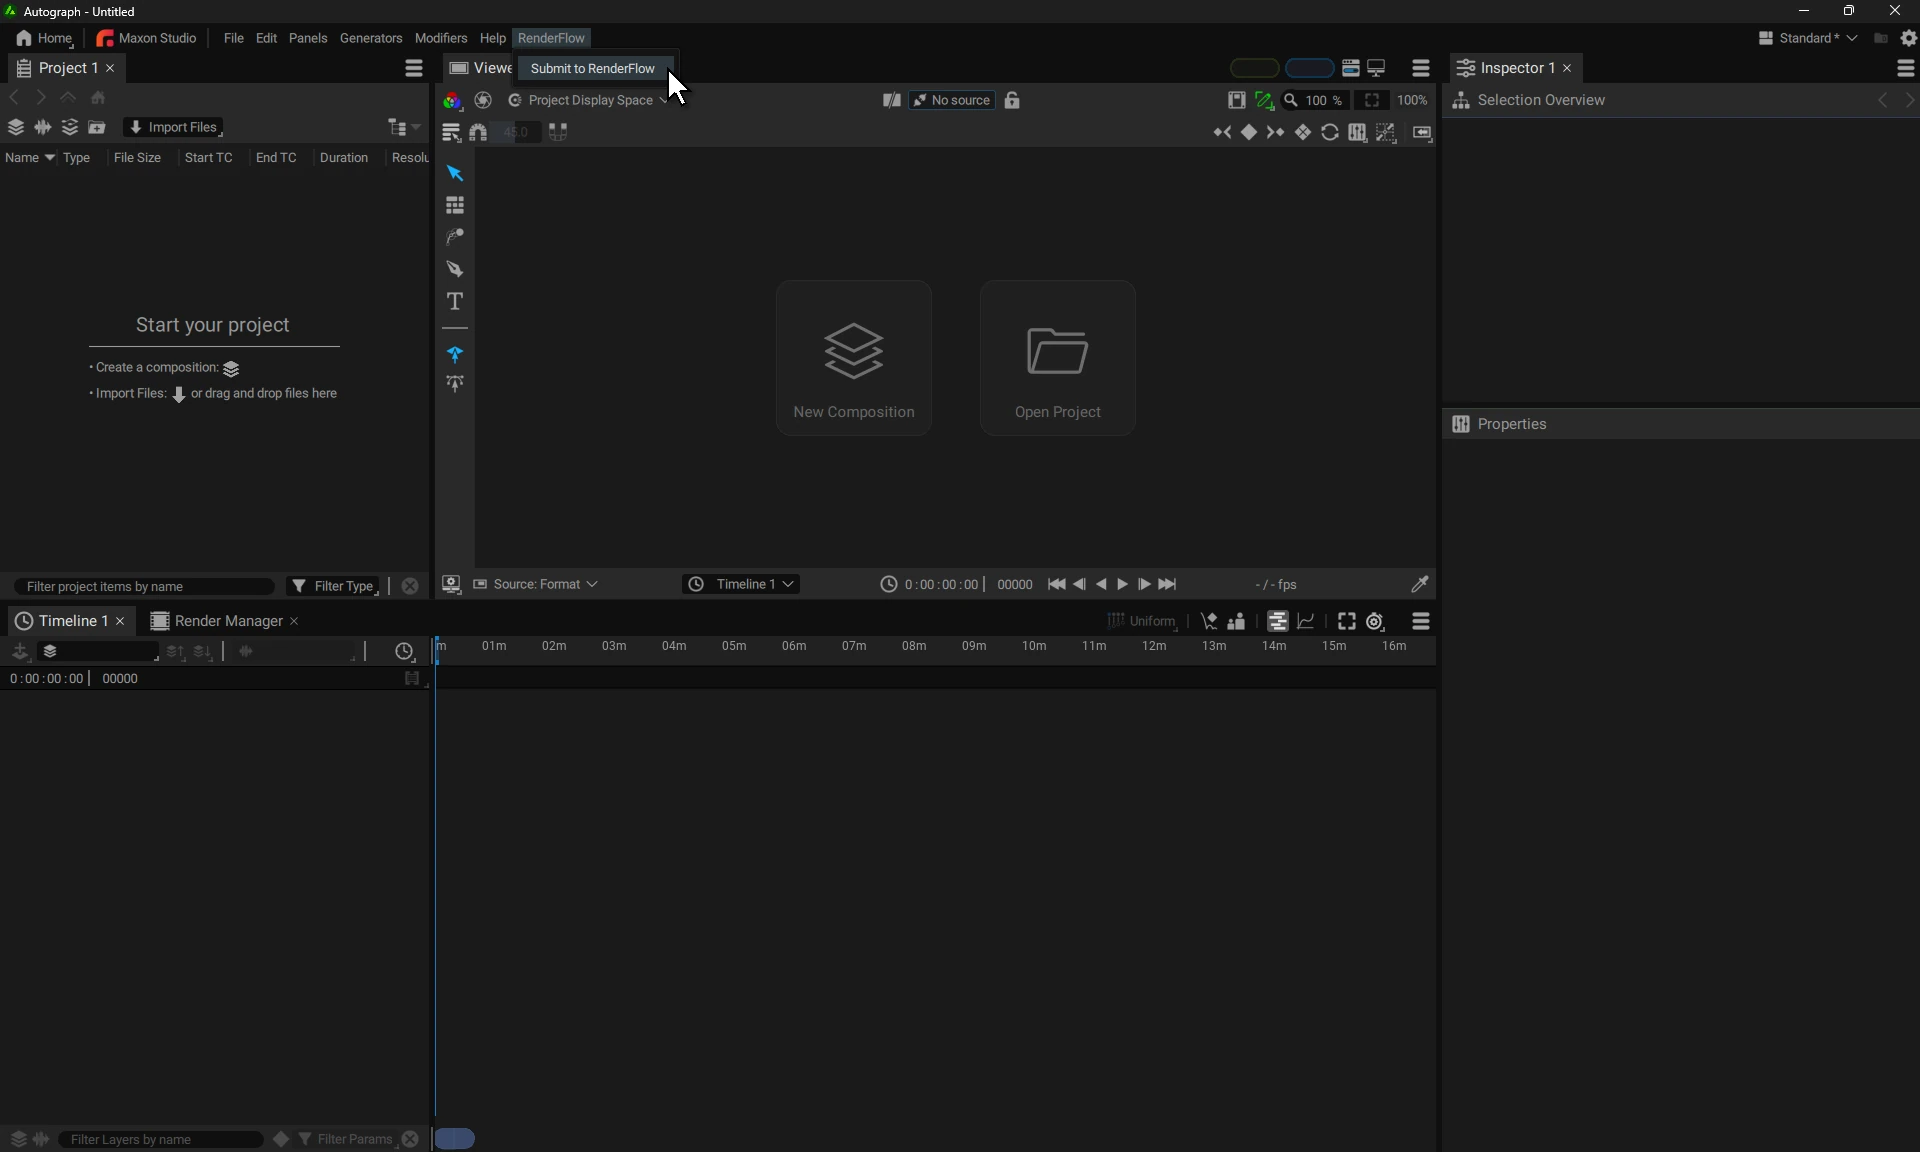
Task: Toggle the blue pill at timeline bottom
Action: click(456, 1139)
